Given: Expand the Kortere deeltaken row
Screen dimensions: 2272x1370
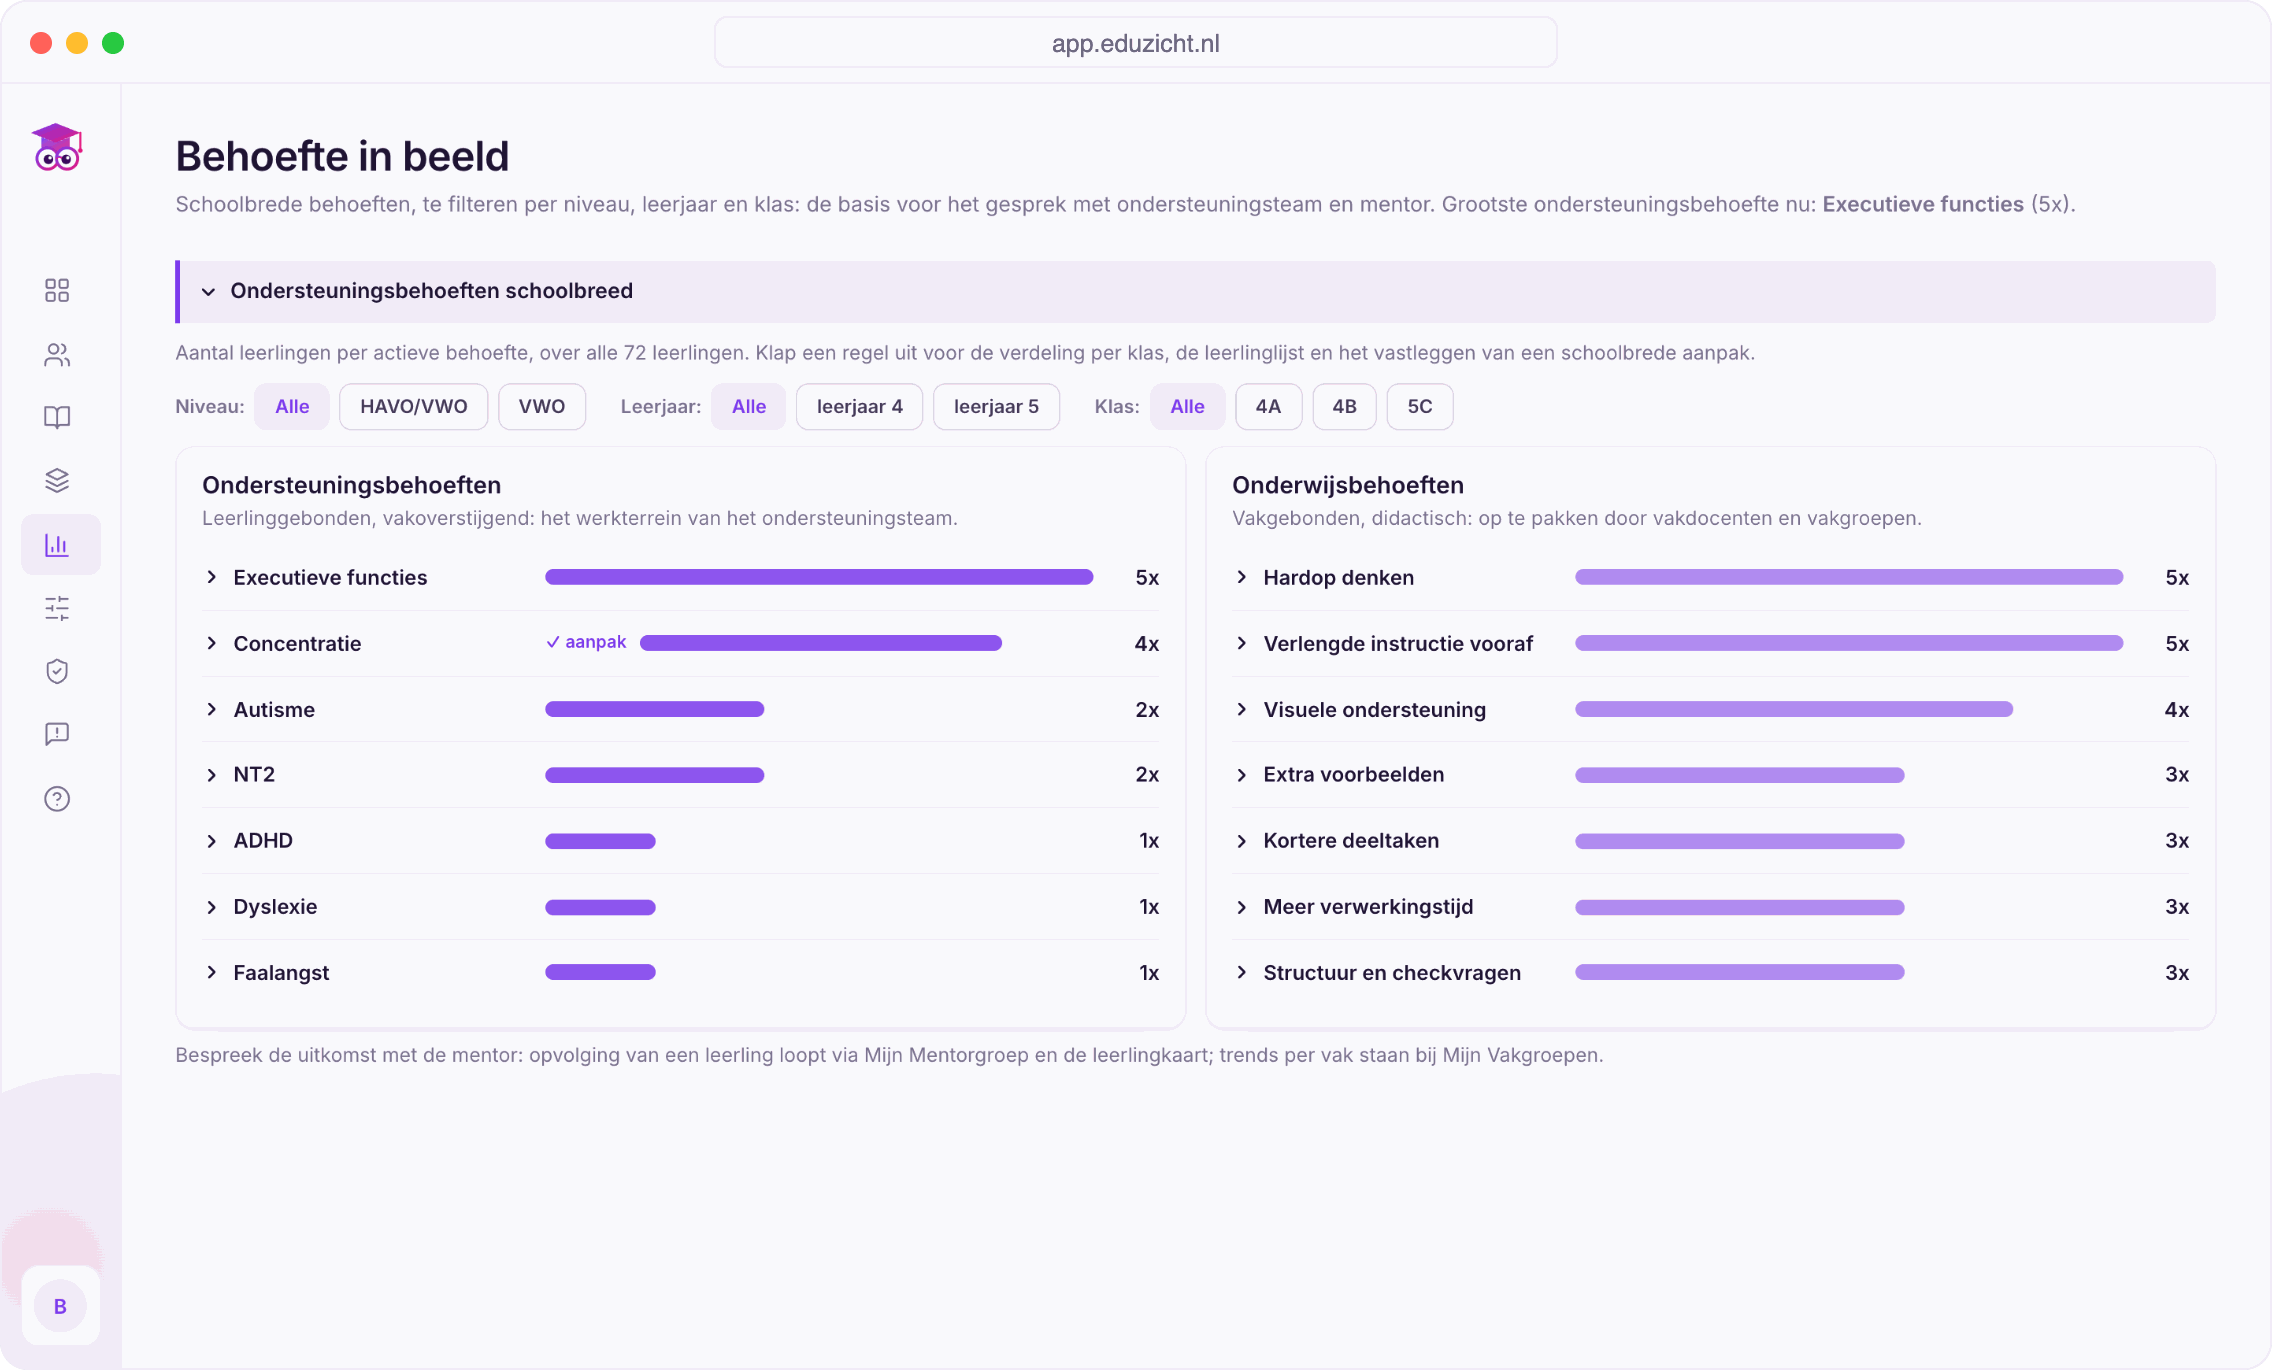Looking at the screenshot, I should pyautogui.click(x=1711, y=841).
